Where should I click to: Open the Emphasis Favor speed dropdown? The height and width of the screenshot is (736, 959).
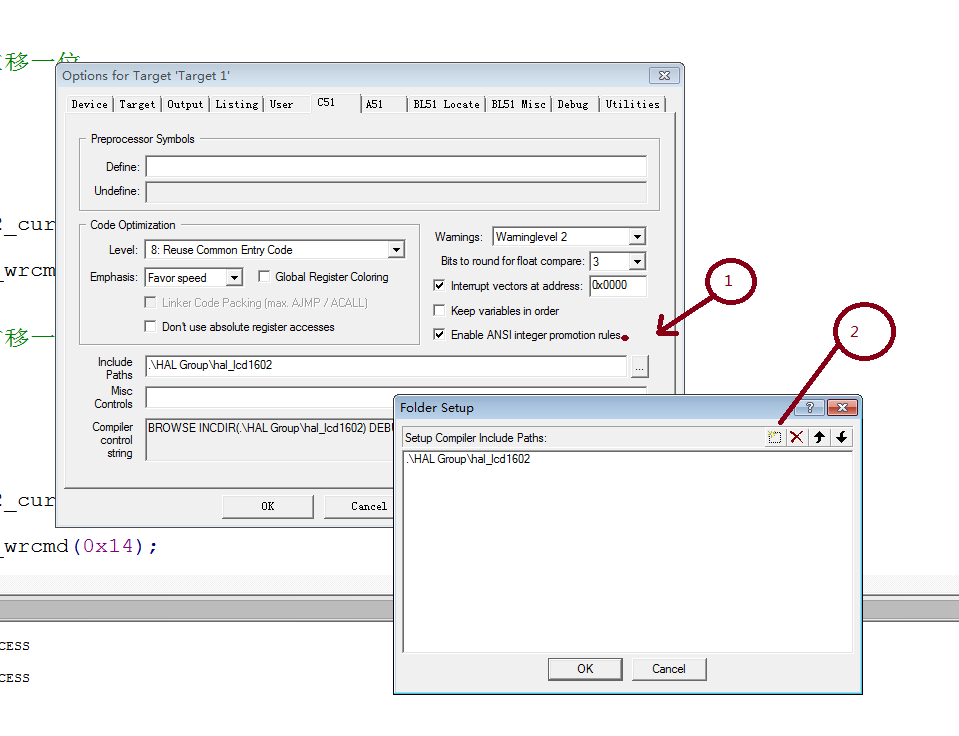click(234, 278)
